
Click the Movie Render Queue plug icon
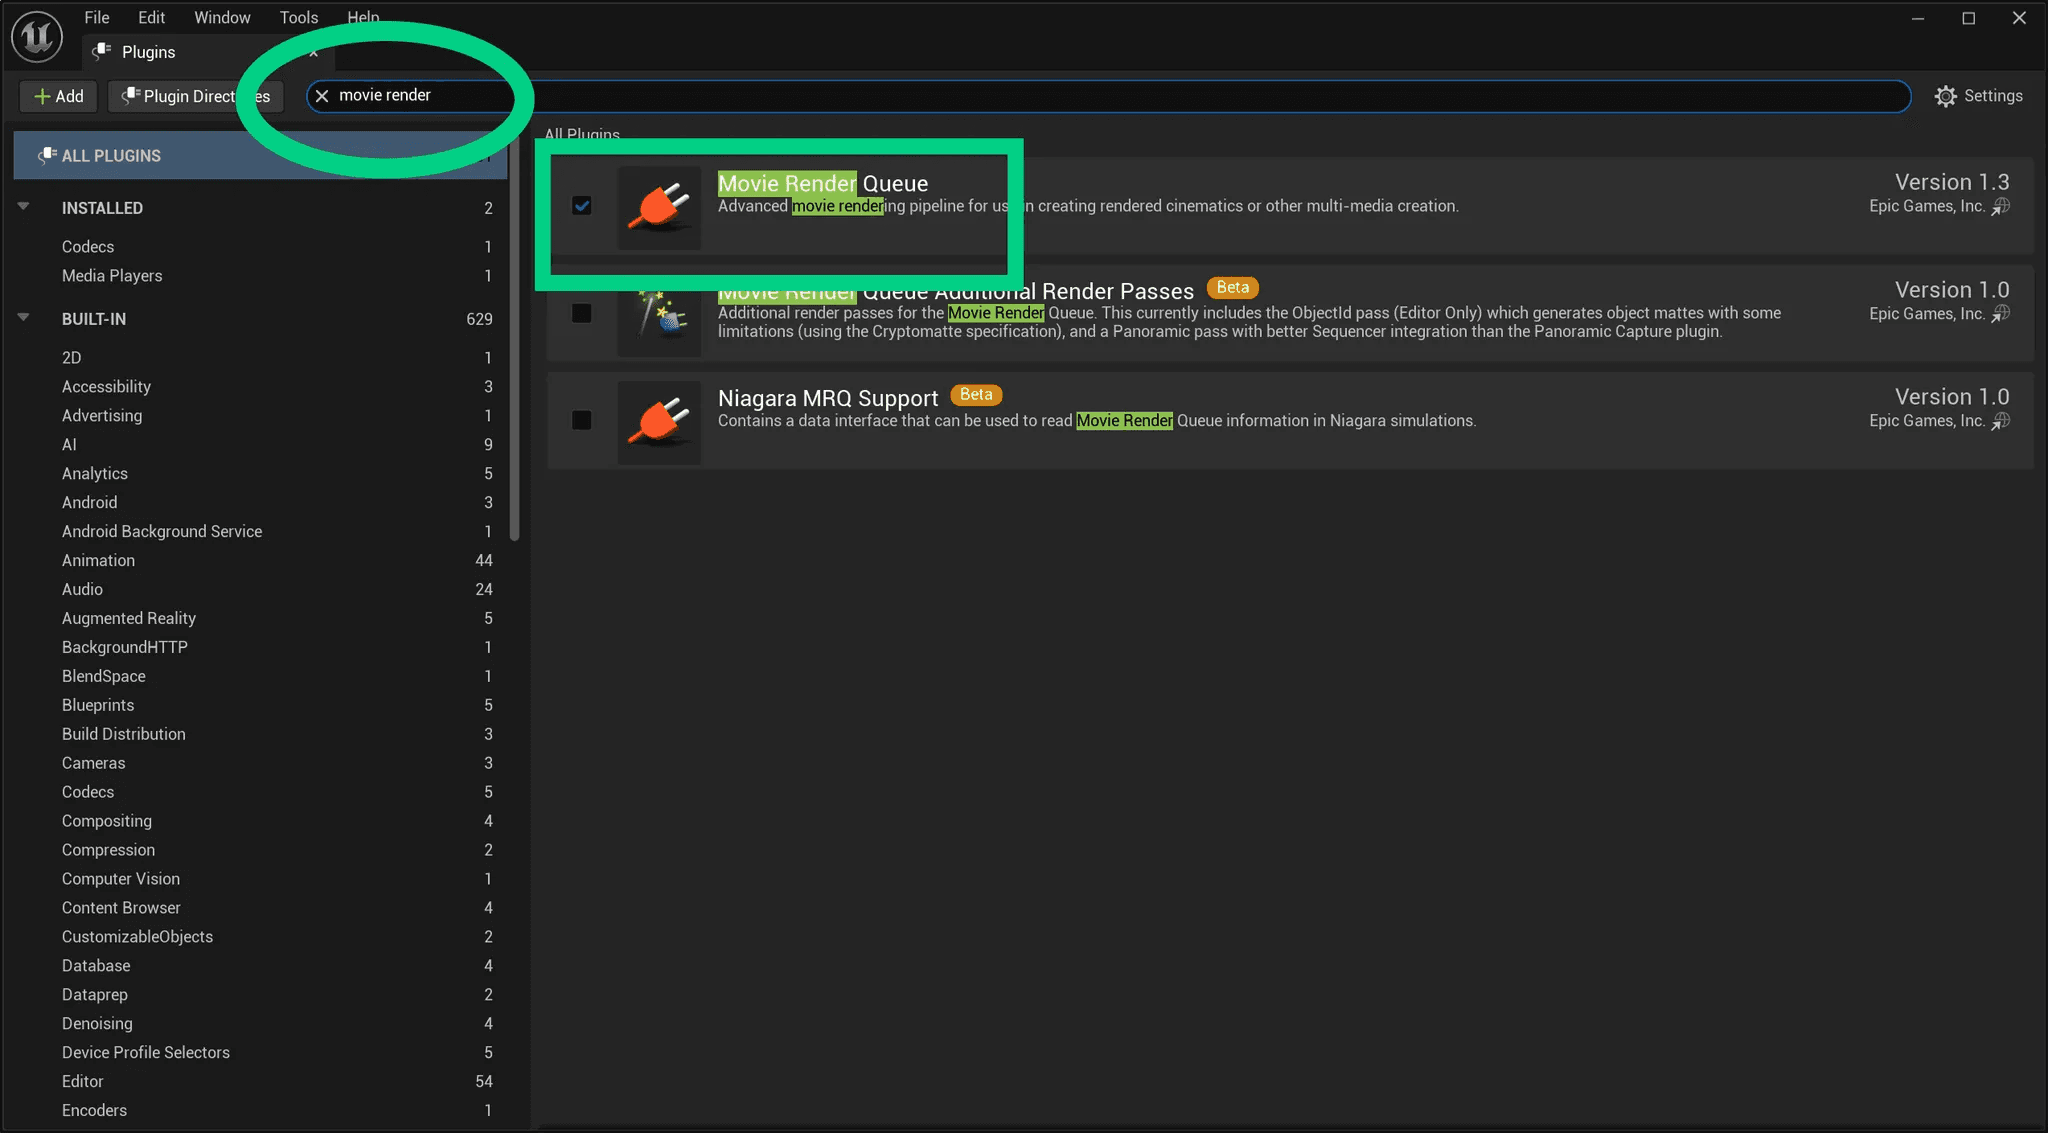coord(659,206)
